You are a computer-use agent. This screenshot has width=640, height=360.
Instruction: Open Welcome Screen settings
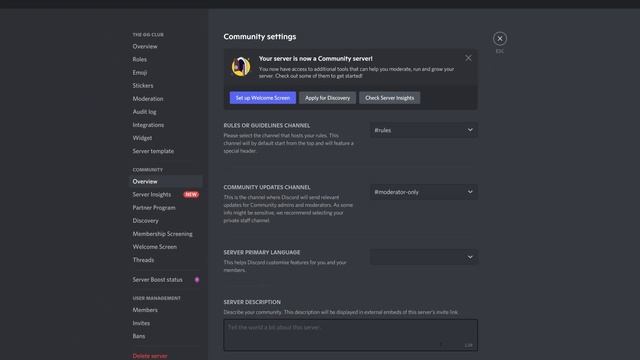[155, 247]
